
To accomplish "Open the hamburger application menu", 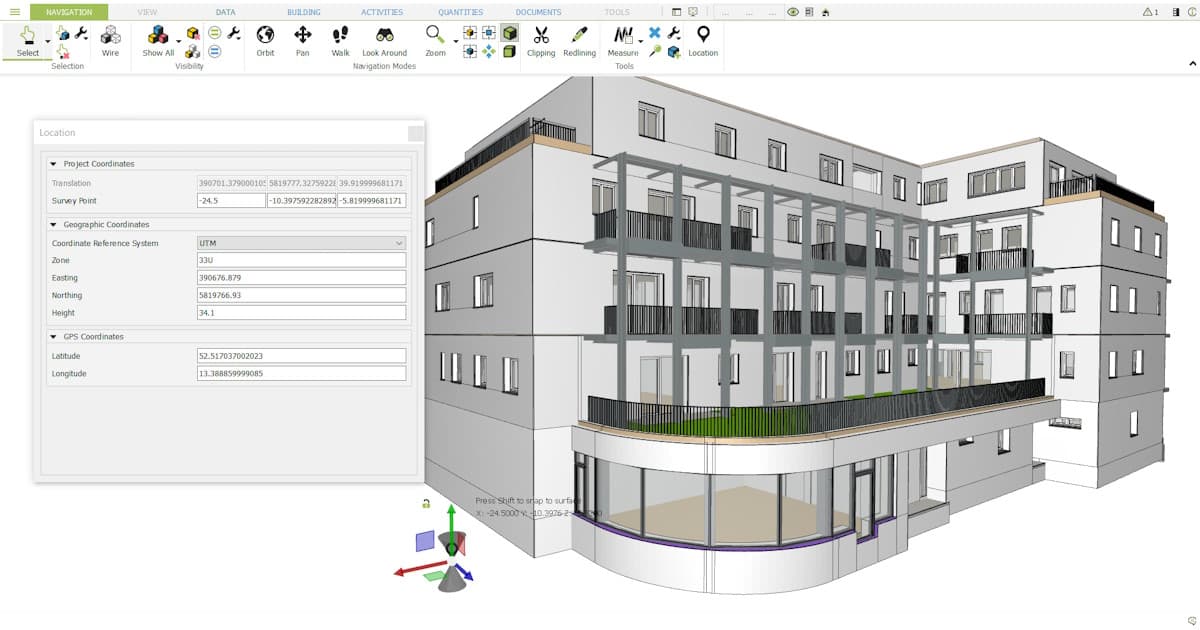I will (14, 12).
